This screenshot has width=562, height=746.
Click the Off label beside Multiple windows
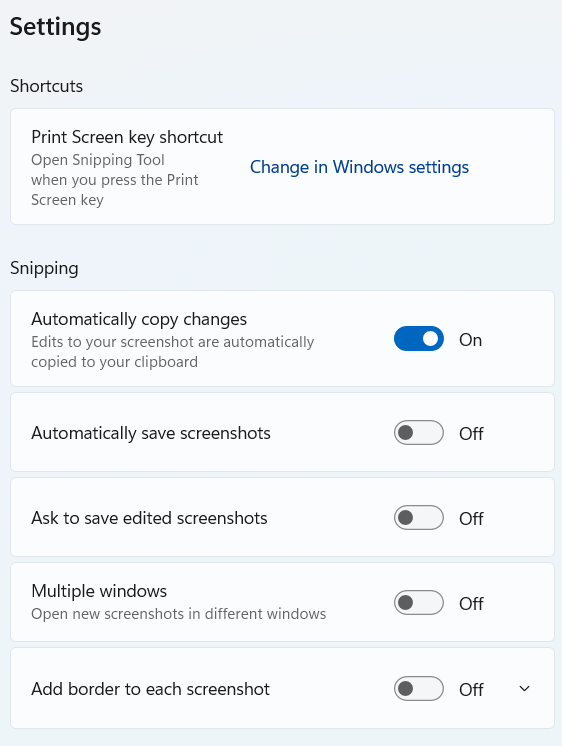click(471, 604)
